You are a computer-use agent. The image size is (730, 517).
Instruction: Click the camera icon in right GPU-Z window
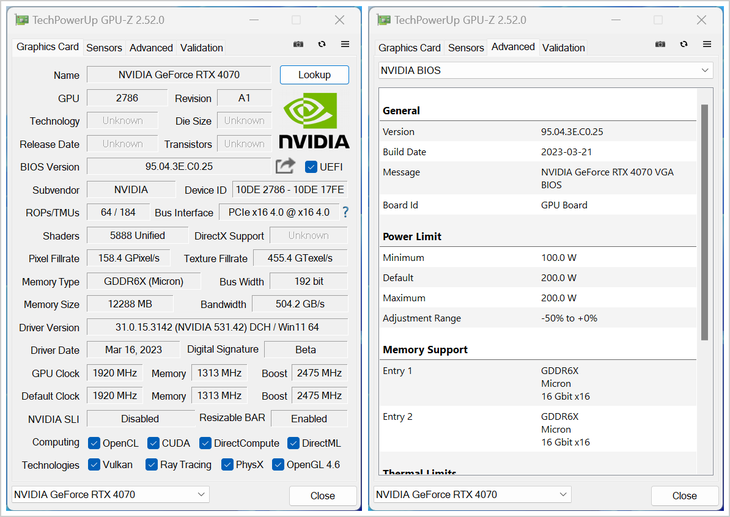point(660,45)
